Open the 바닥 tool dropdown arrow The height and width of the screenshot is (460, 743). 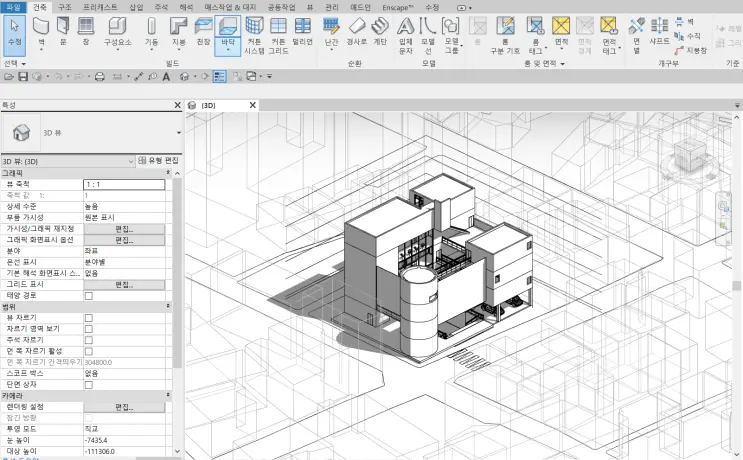coord(228,50)
